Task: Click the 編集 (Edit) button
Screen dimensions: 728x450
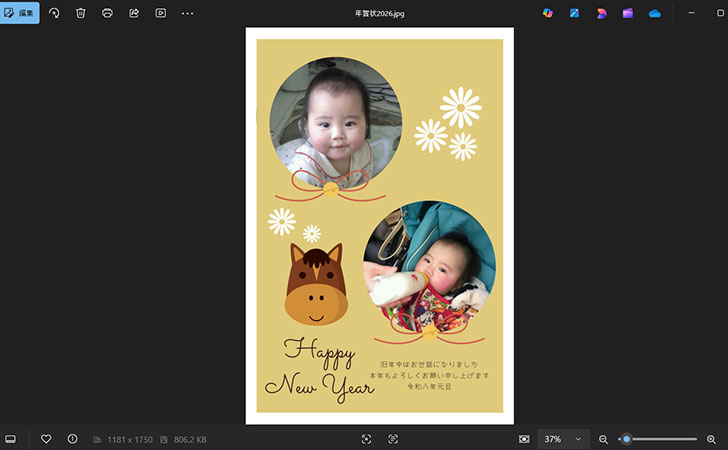Action: [20, 13]
